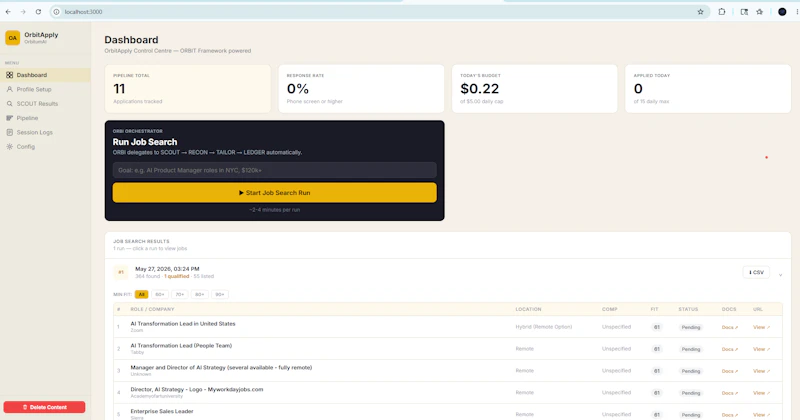Image resolution: width=800 pixels, height=420 pixels.
Task: Open the browser profile avatar
Action: (782, 12)
